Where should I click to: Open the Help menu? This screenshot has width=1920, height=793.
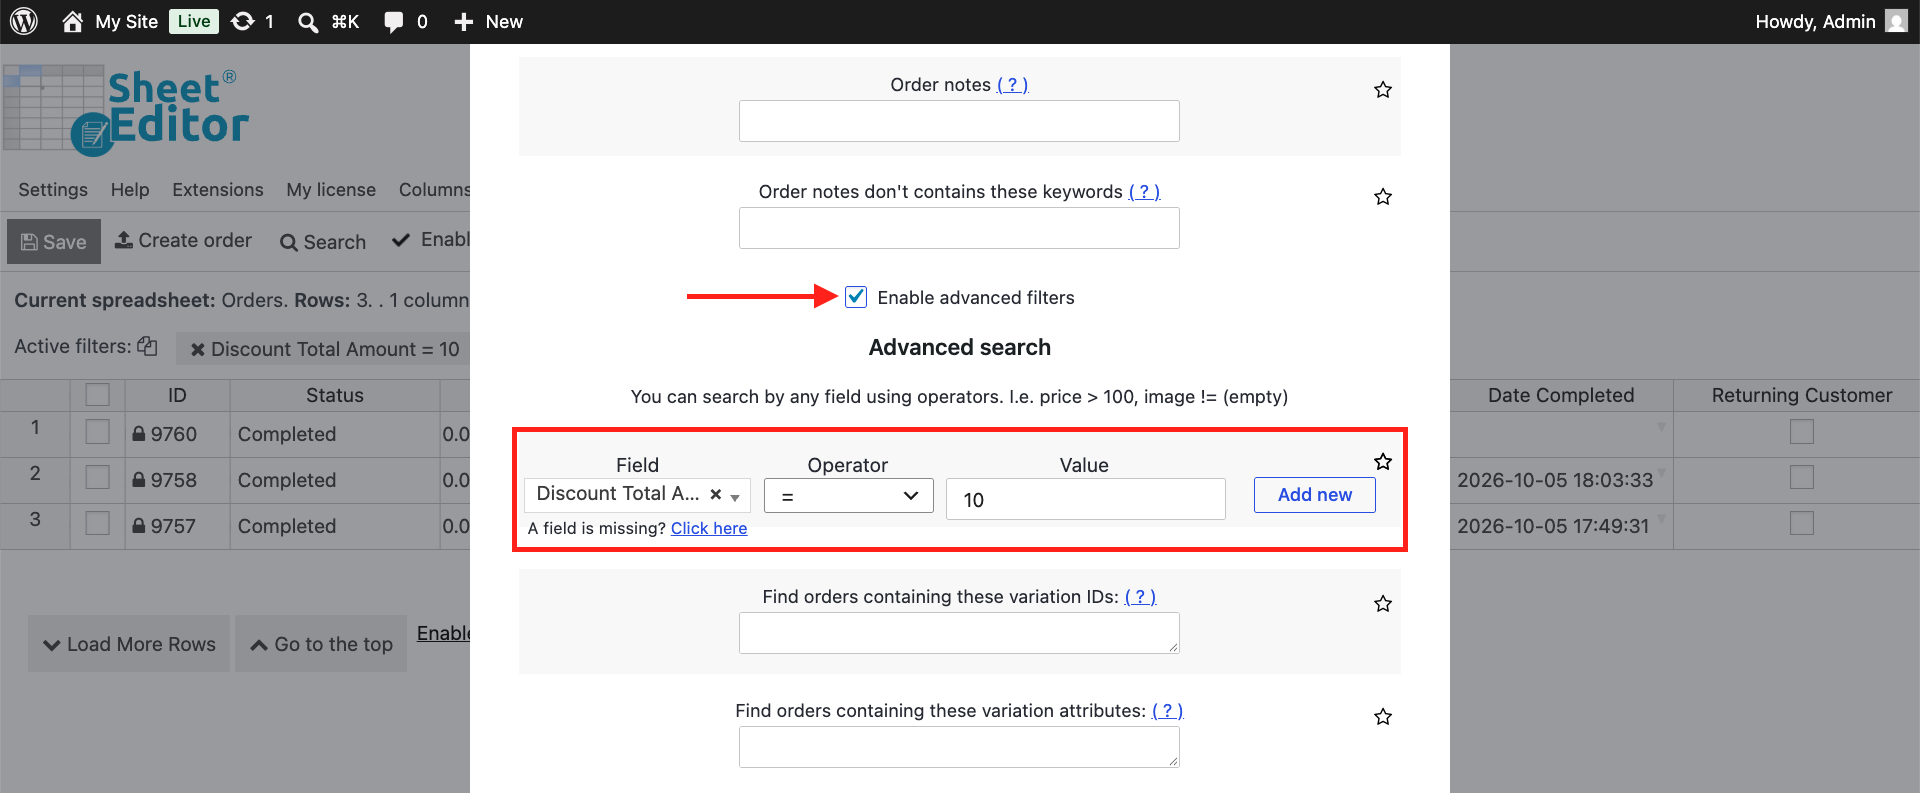[x=130, y=190]
